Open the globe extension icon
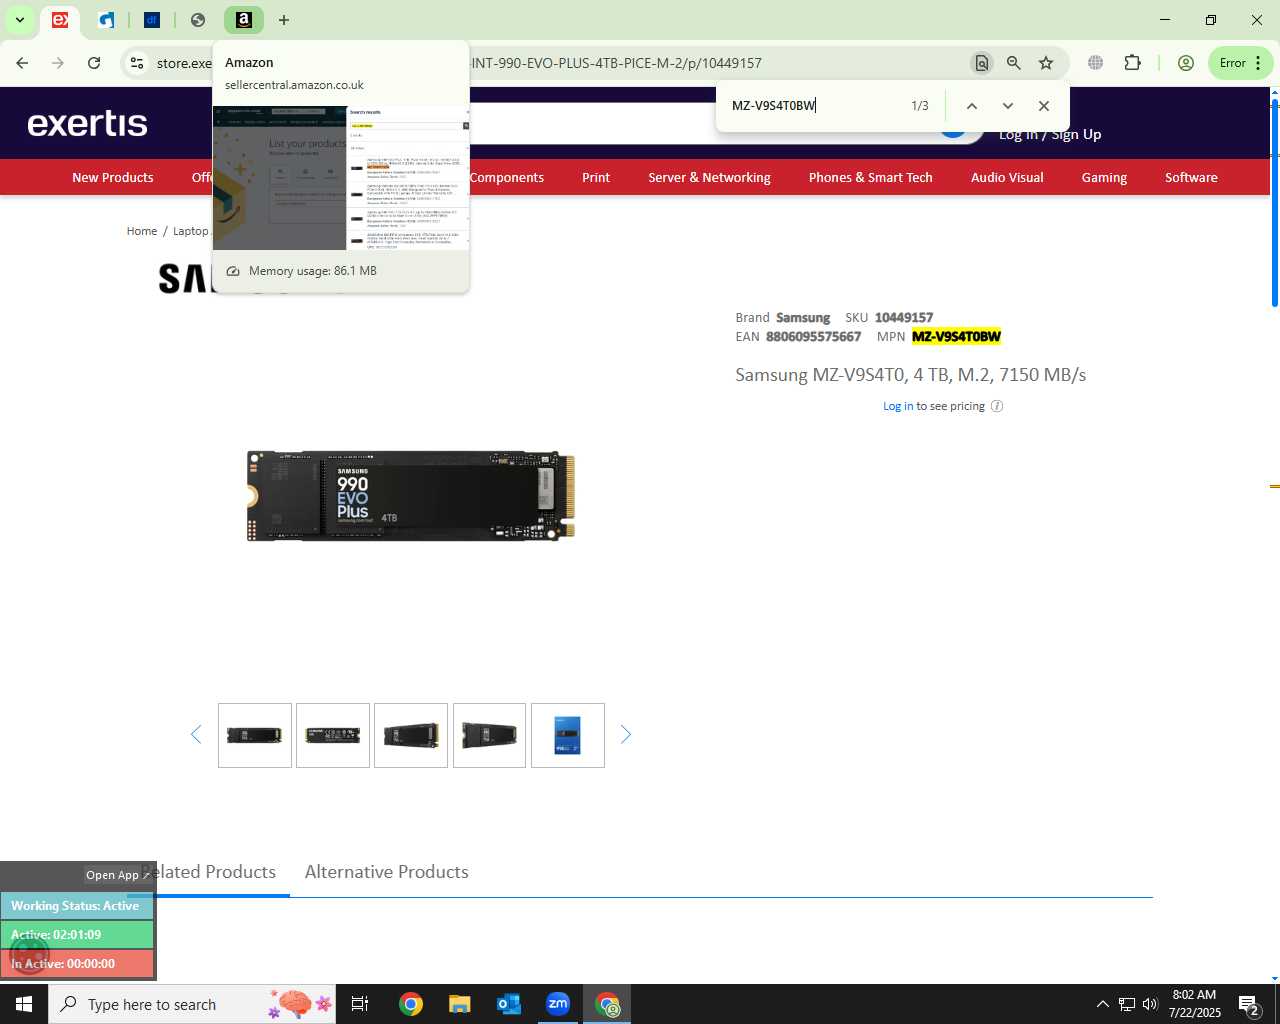Screen dimensions: 1280x1024 point(1096,63)
